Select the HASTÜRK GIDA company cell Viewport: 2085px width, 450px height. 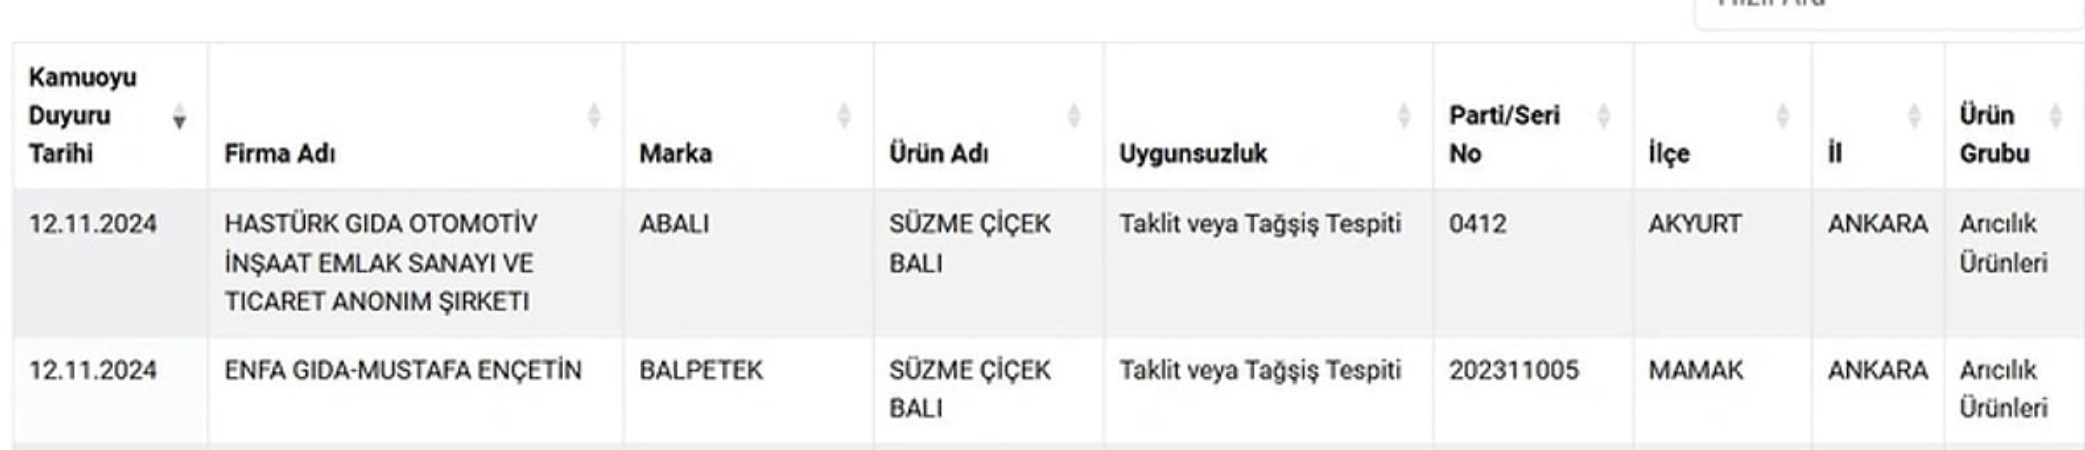(380, 262)
